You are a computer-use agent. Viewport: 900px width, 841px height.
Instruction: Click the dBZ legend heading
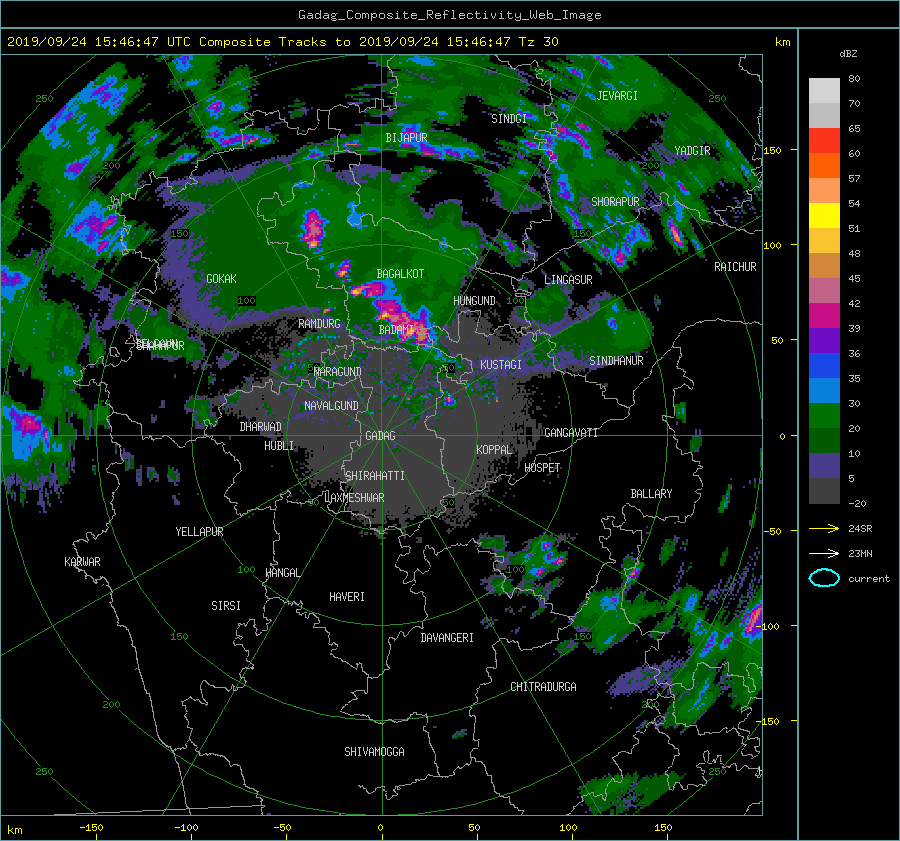click(x=848, y=54)
